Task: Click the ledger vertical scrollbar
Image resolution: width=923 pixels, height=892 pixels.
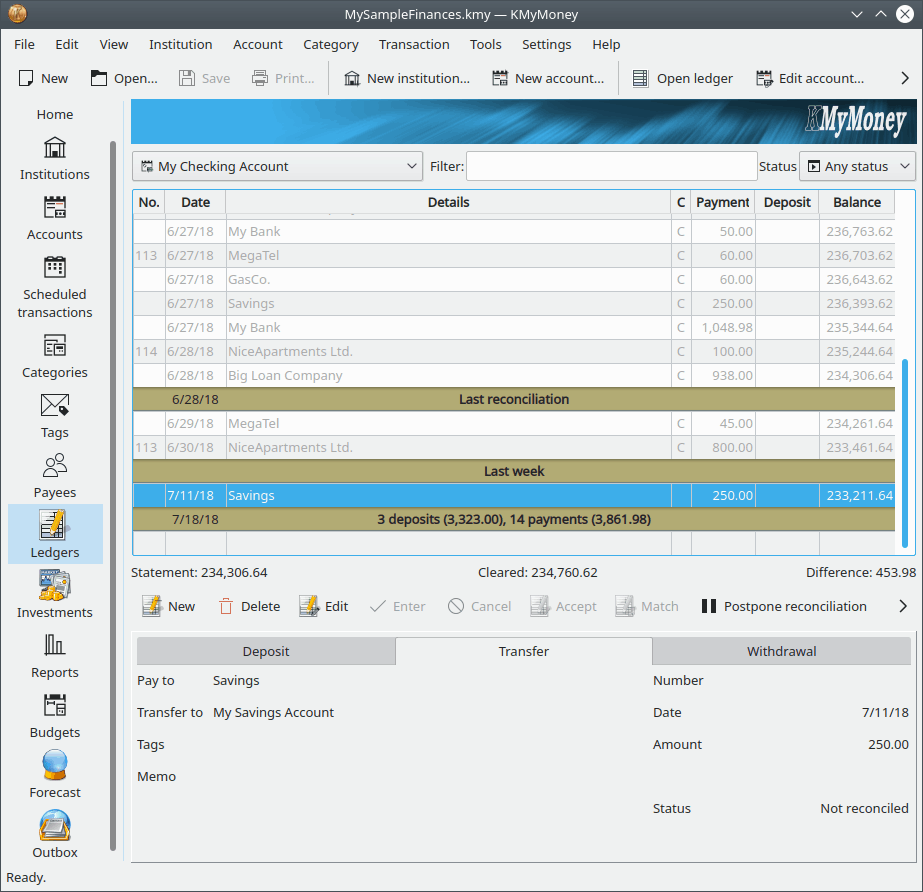Action: 906,452
